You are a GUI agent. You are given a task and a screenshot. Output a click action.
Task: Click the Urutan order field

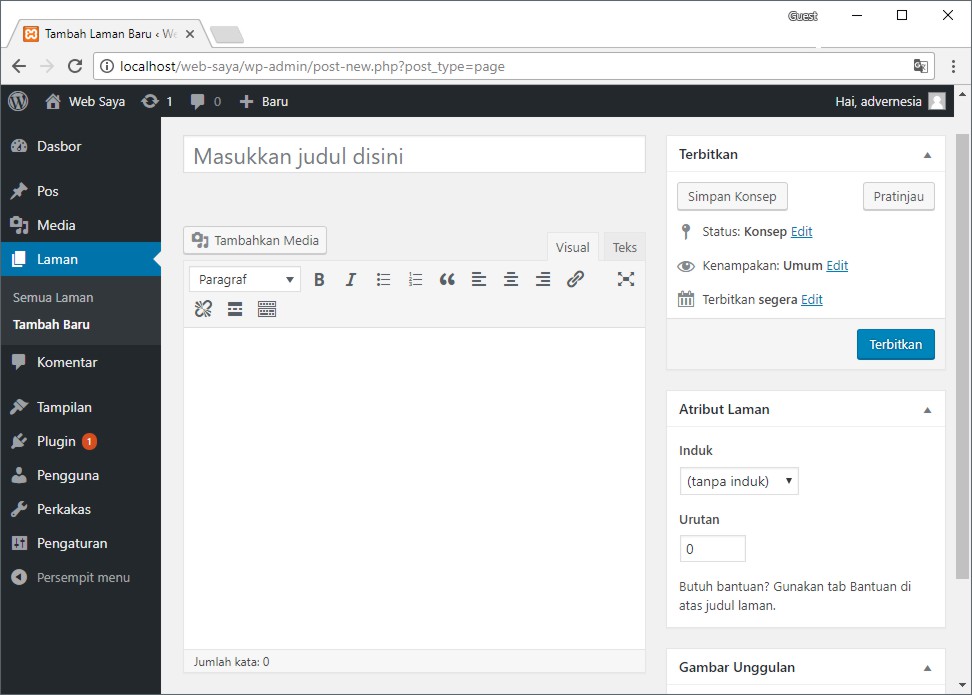point(713,549)
